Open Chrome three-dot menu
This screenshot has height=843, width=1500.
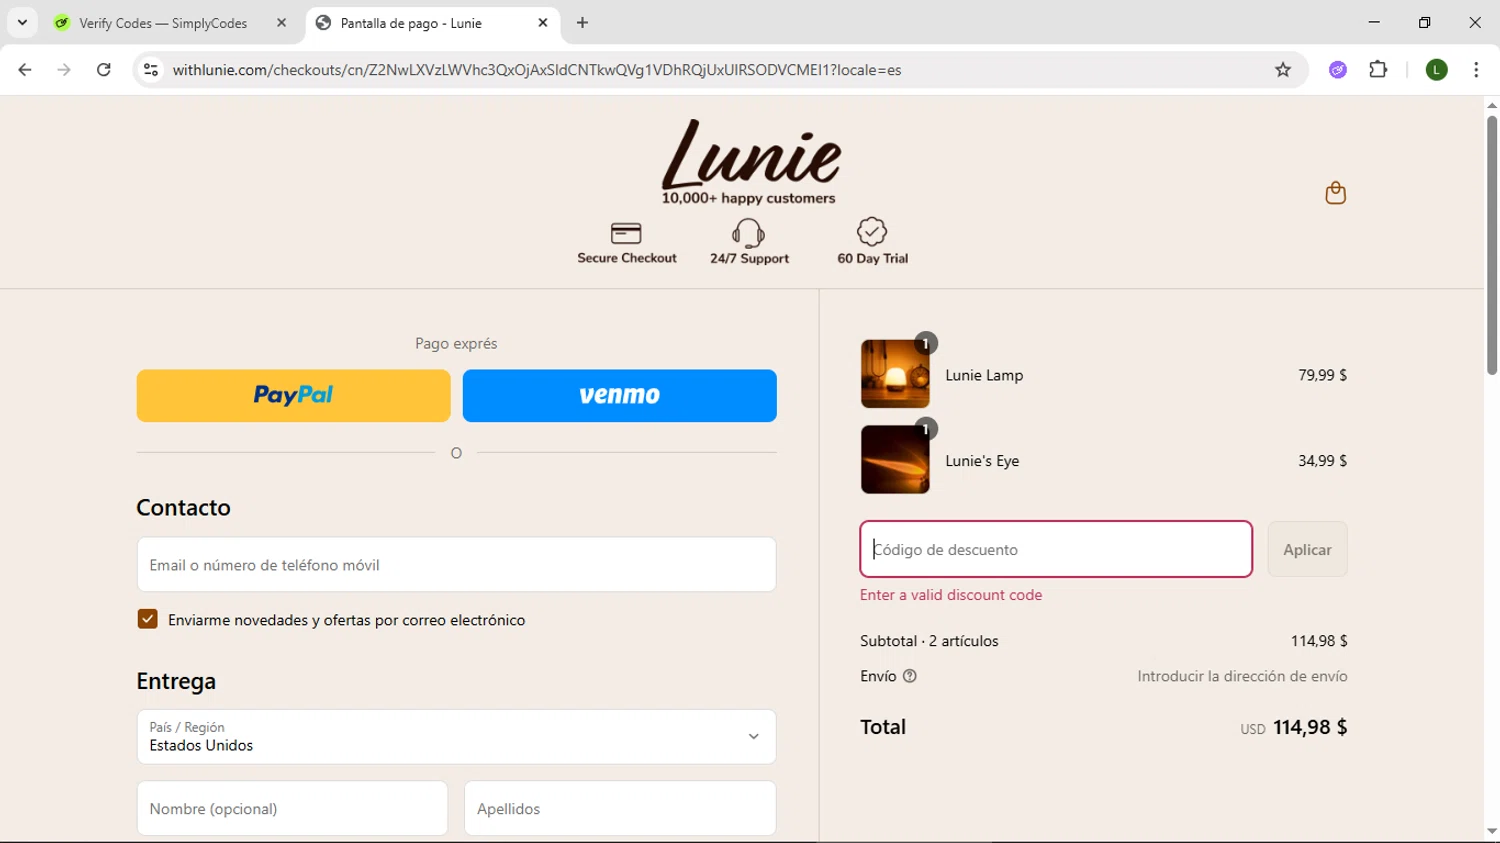pyautogui.click(x=1476, y=70)
